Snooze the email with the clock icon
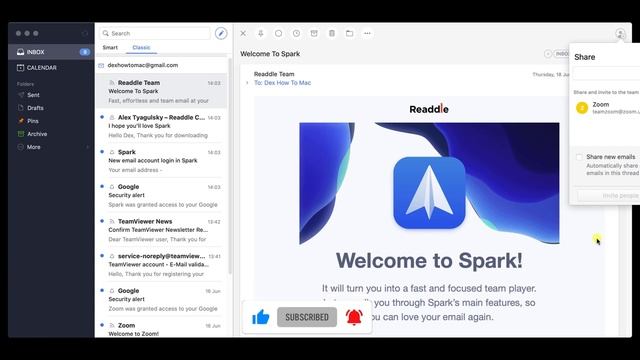Screen dimensions: 640x360 pos(296,33)
